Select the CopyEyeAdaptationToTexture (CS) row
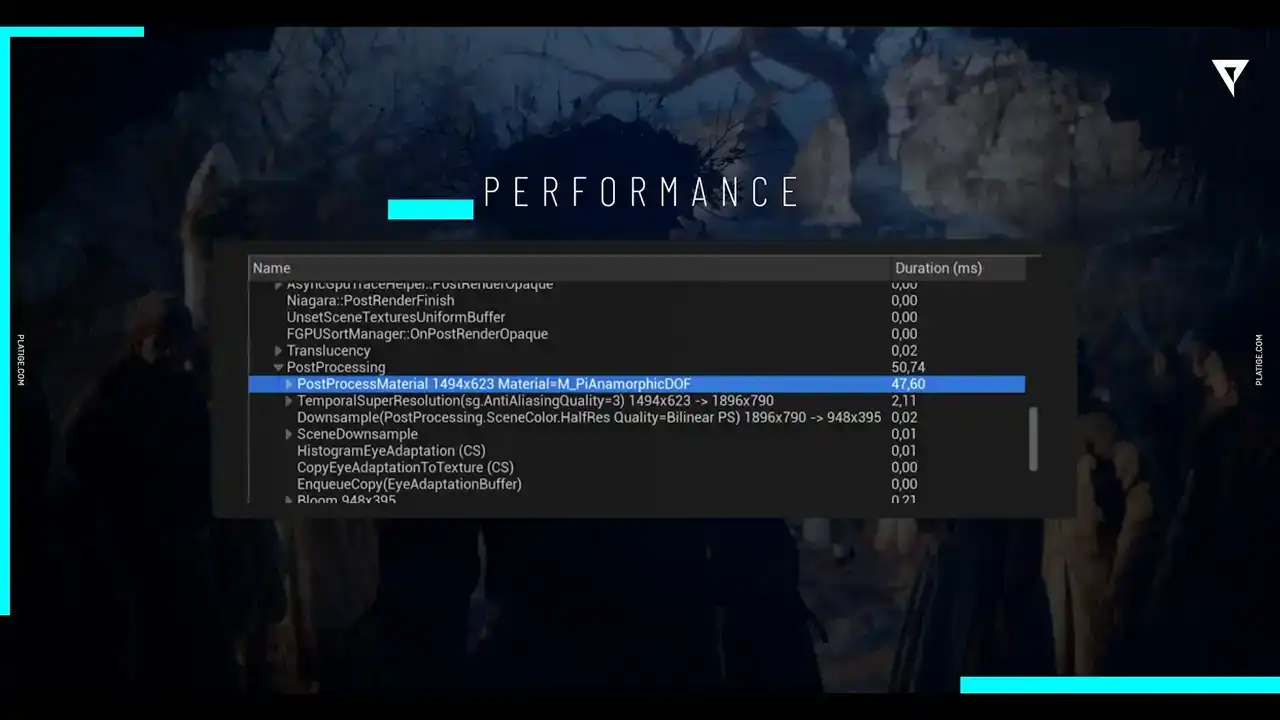Image resolution: width=1280 pixels, height=720 pixels. pos(405,468)
